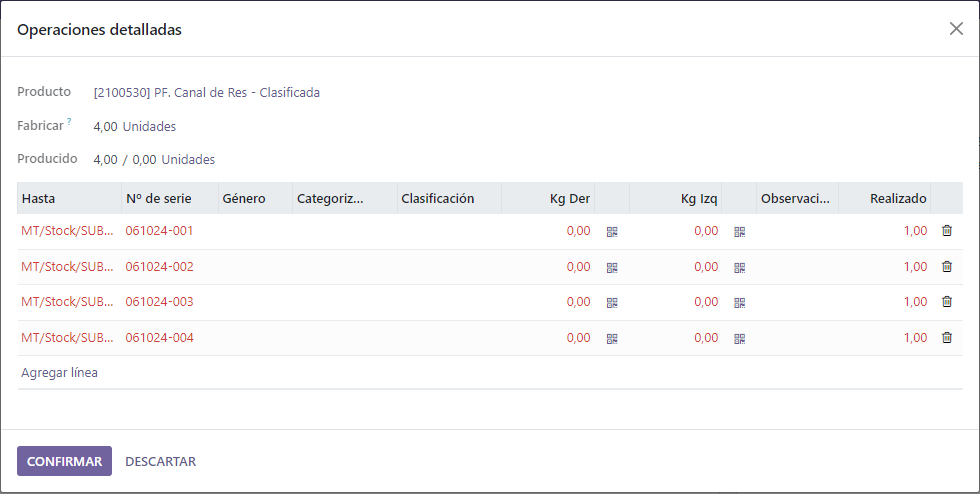Click the Hasta location of row 061024-003

pos(68,301)
